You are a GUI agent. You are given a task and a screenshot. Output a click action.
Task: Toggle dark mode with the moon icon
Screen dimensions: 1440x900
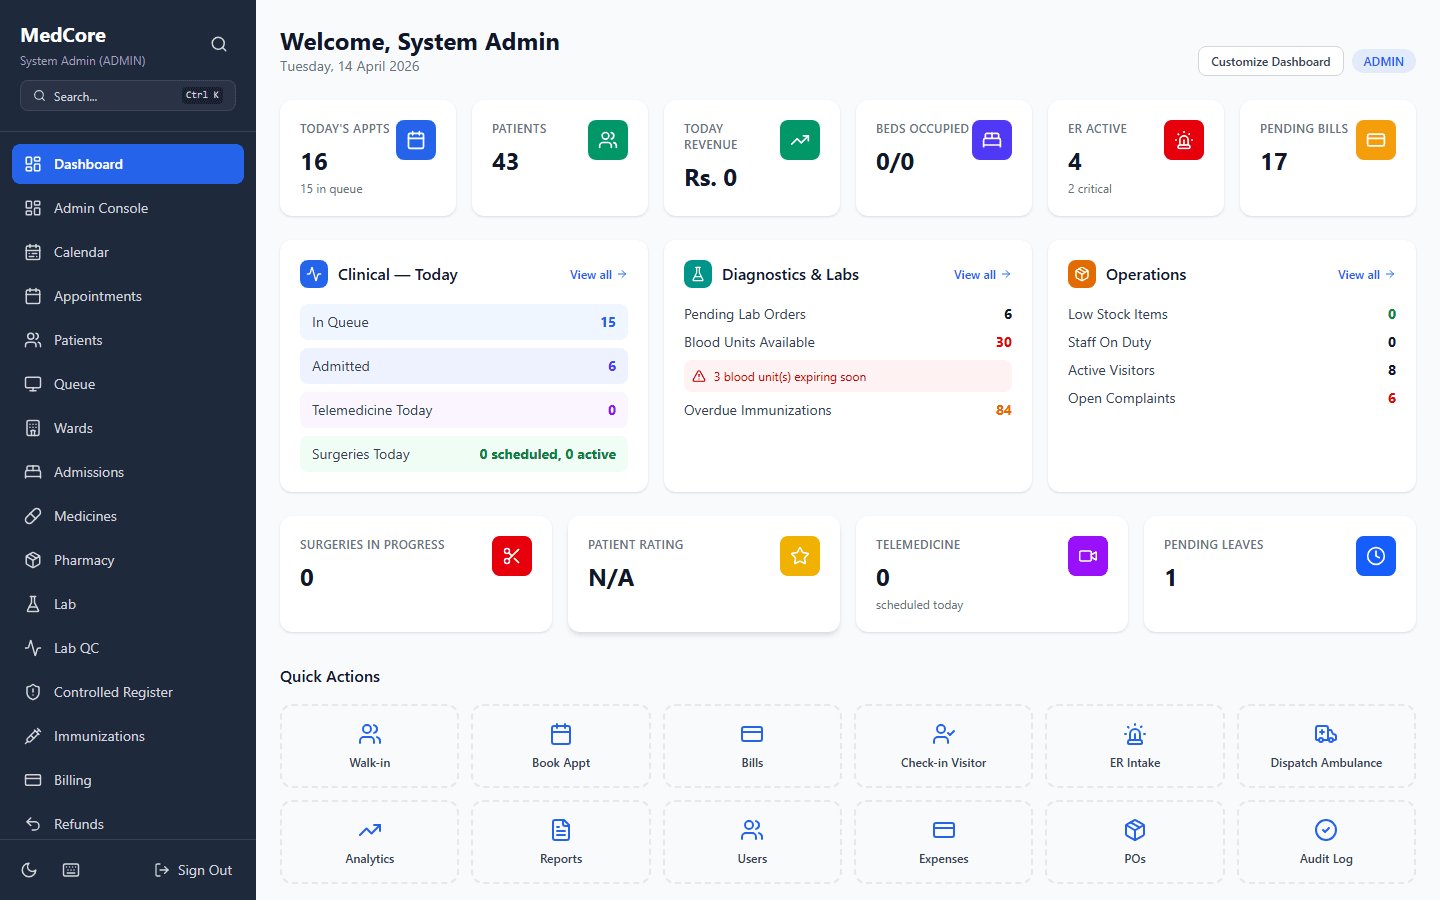pos(29,870)
